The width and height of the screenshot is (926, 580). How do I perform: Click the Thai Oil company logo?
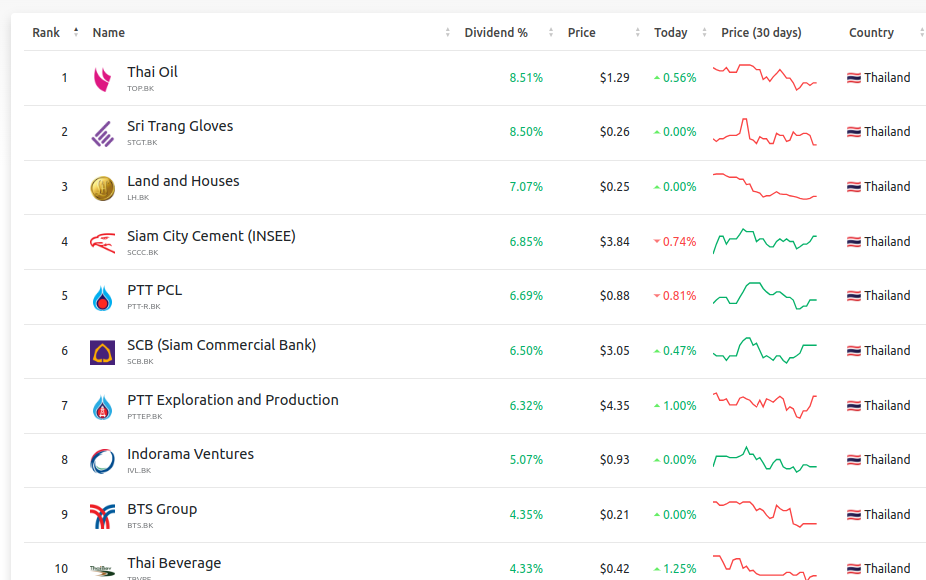coord(102,79)
